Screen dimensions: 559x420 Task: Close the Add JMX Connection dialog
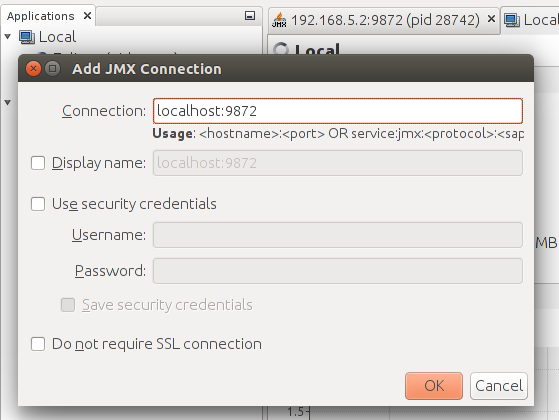point(34,68)
